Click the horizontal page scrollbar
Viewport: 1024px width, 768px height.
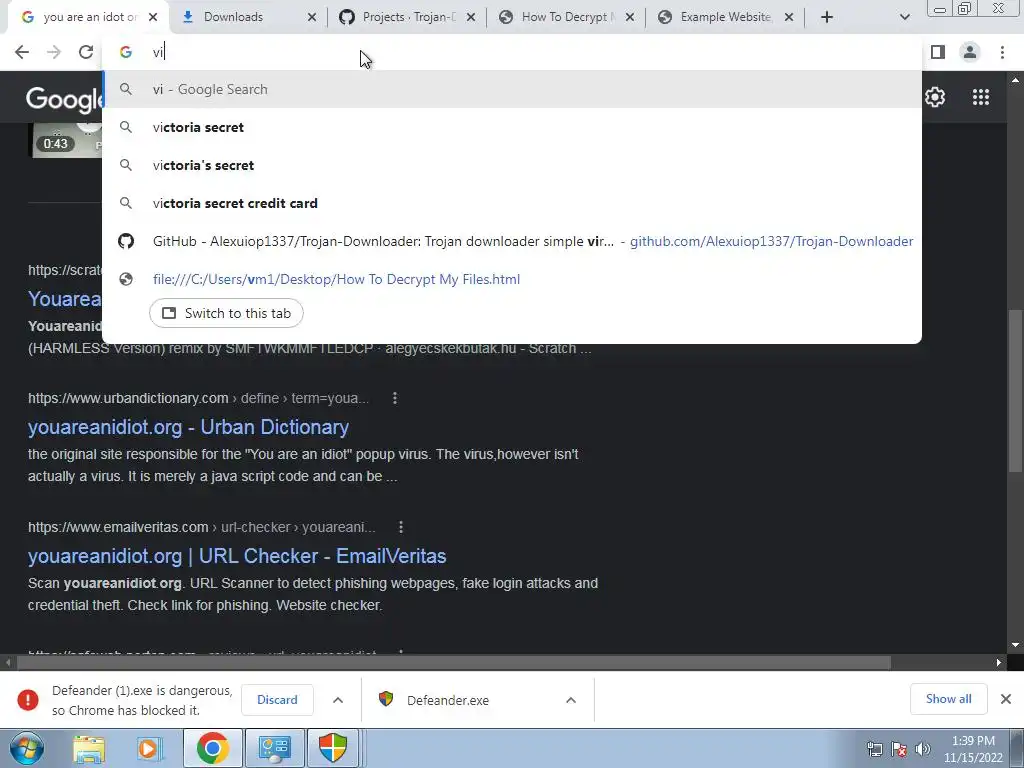454,662
